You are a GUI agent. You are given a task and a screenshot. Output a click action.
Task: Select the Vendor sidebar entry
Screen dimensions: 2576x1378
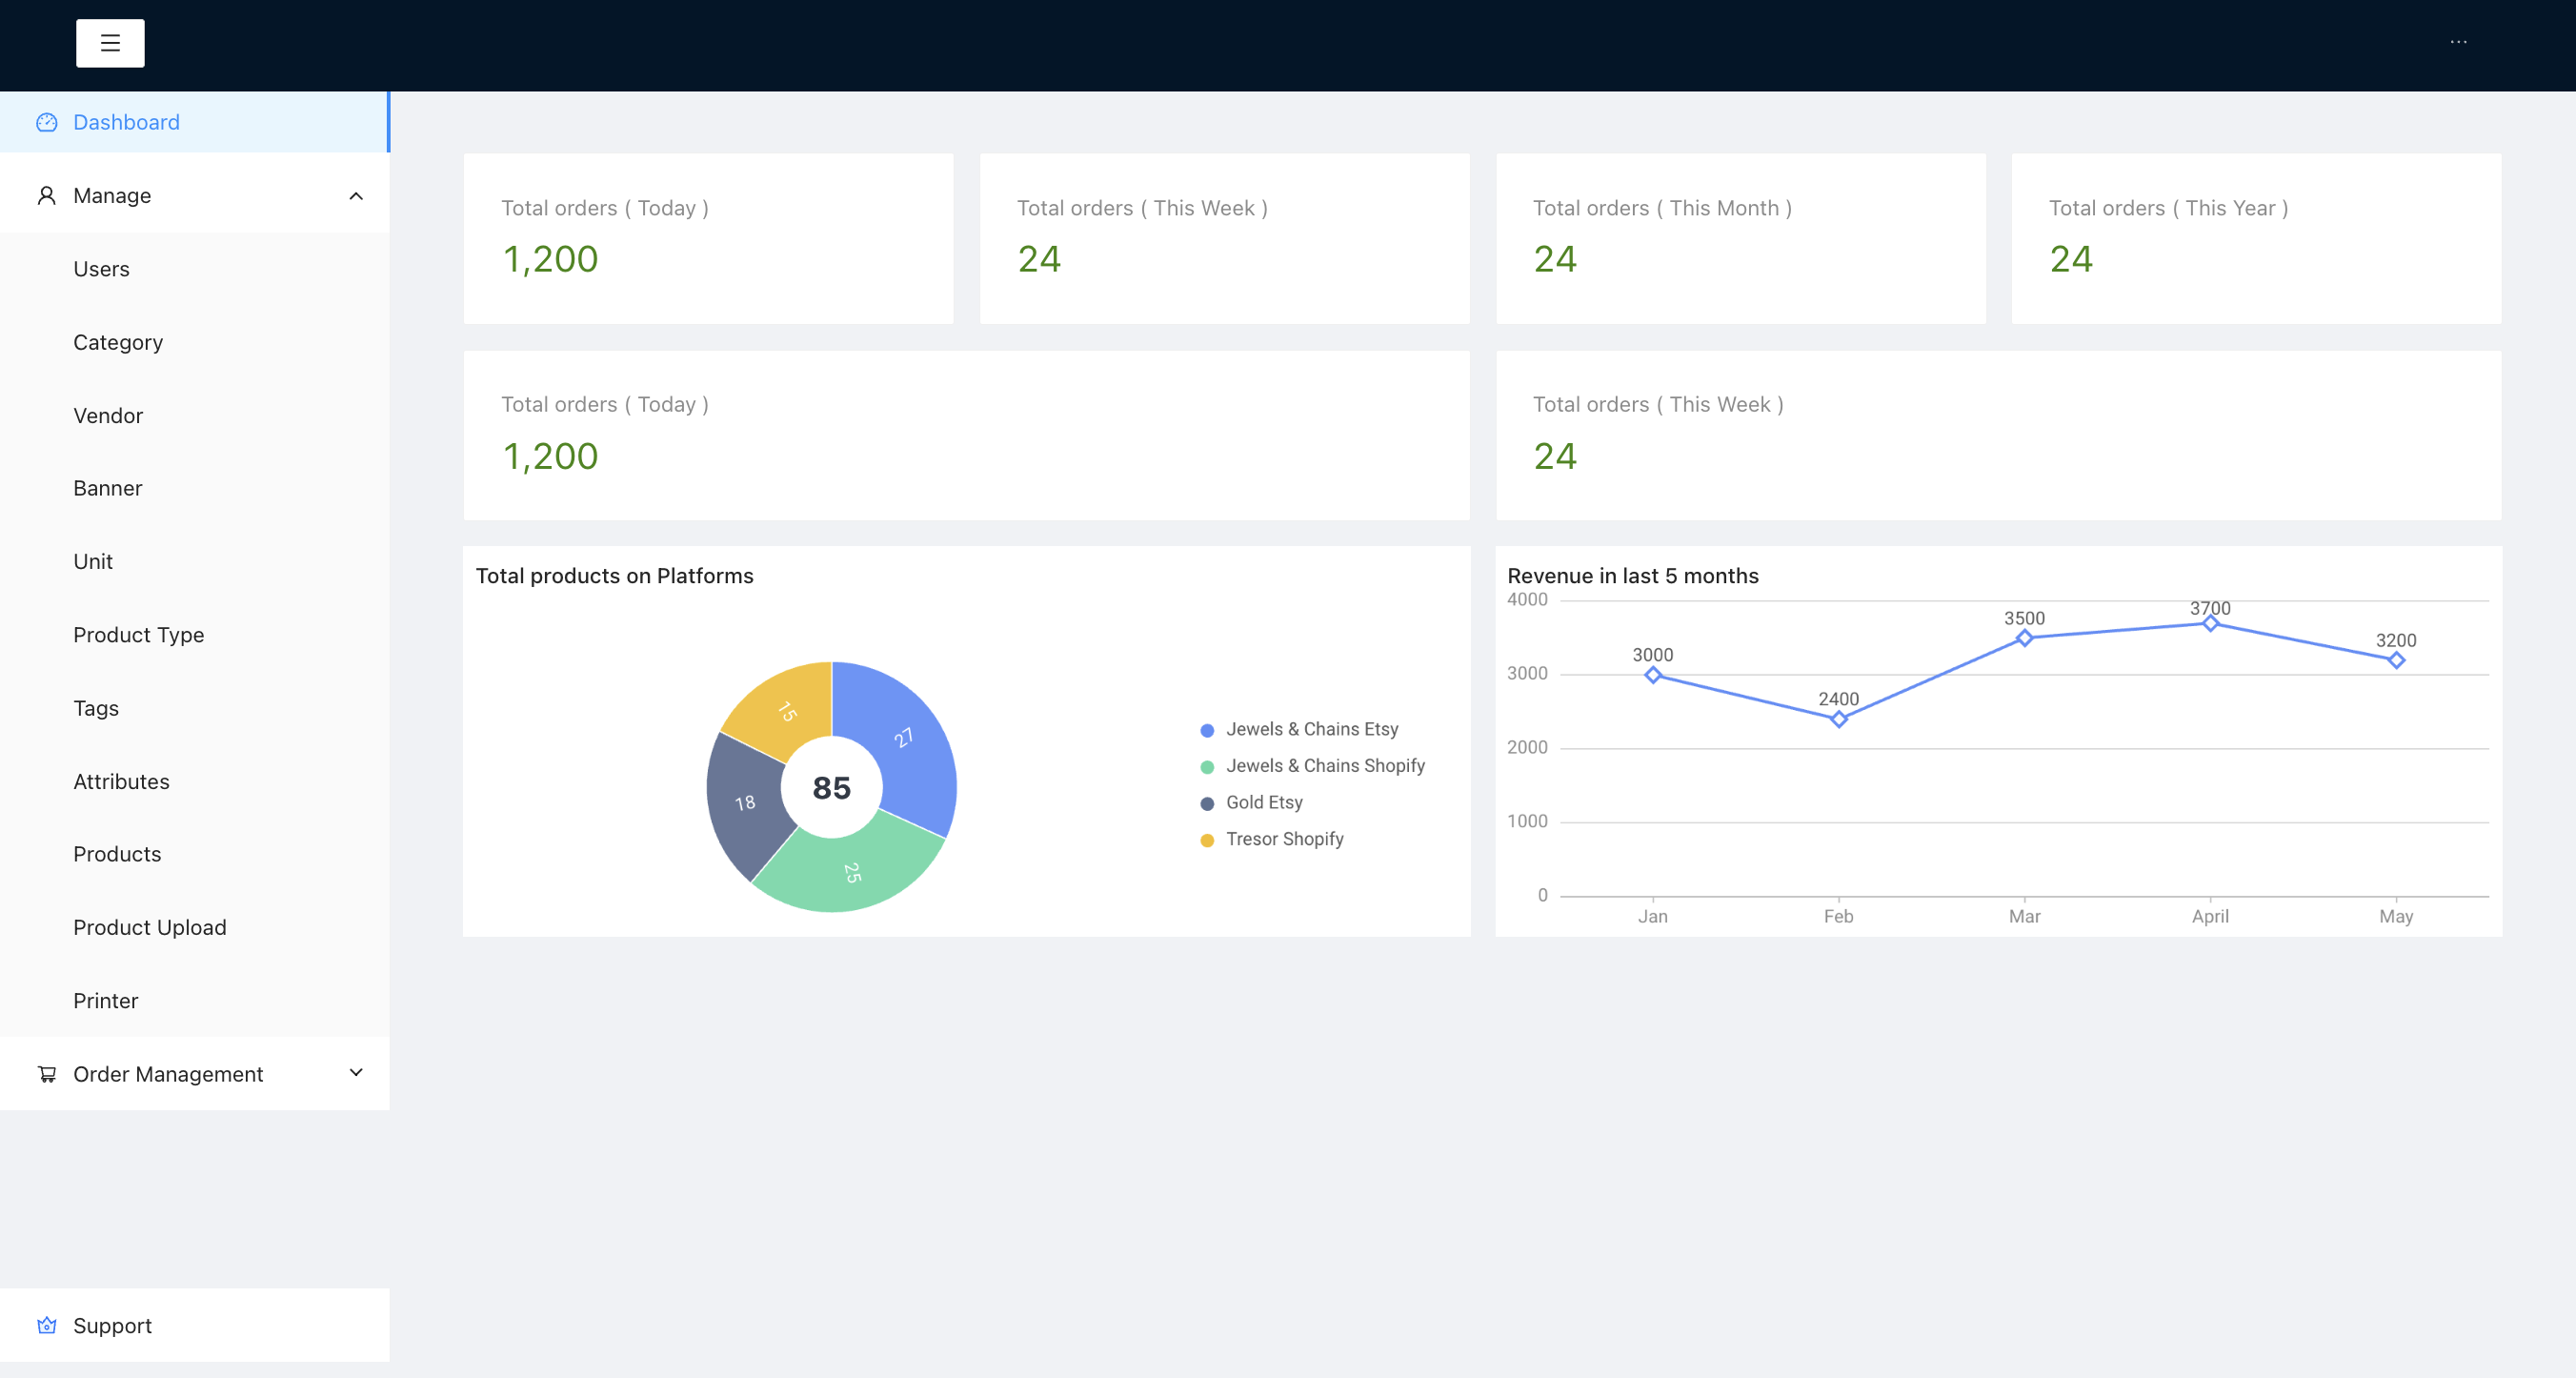pyautogui.click(x=108, y=415)
